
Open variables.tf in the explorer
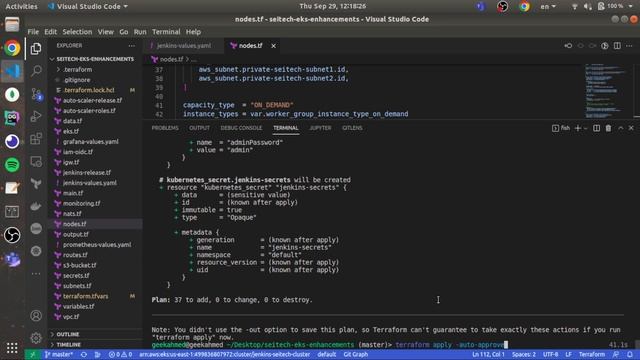coord(78,307)
